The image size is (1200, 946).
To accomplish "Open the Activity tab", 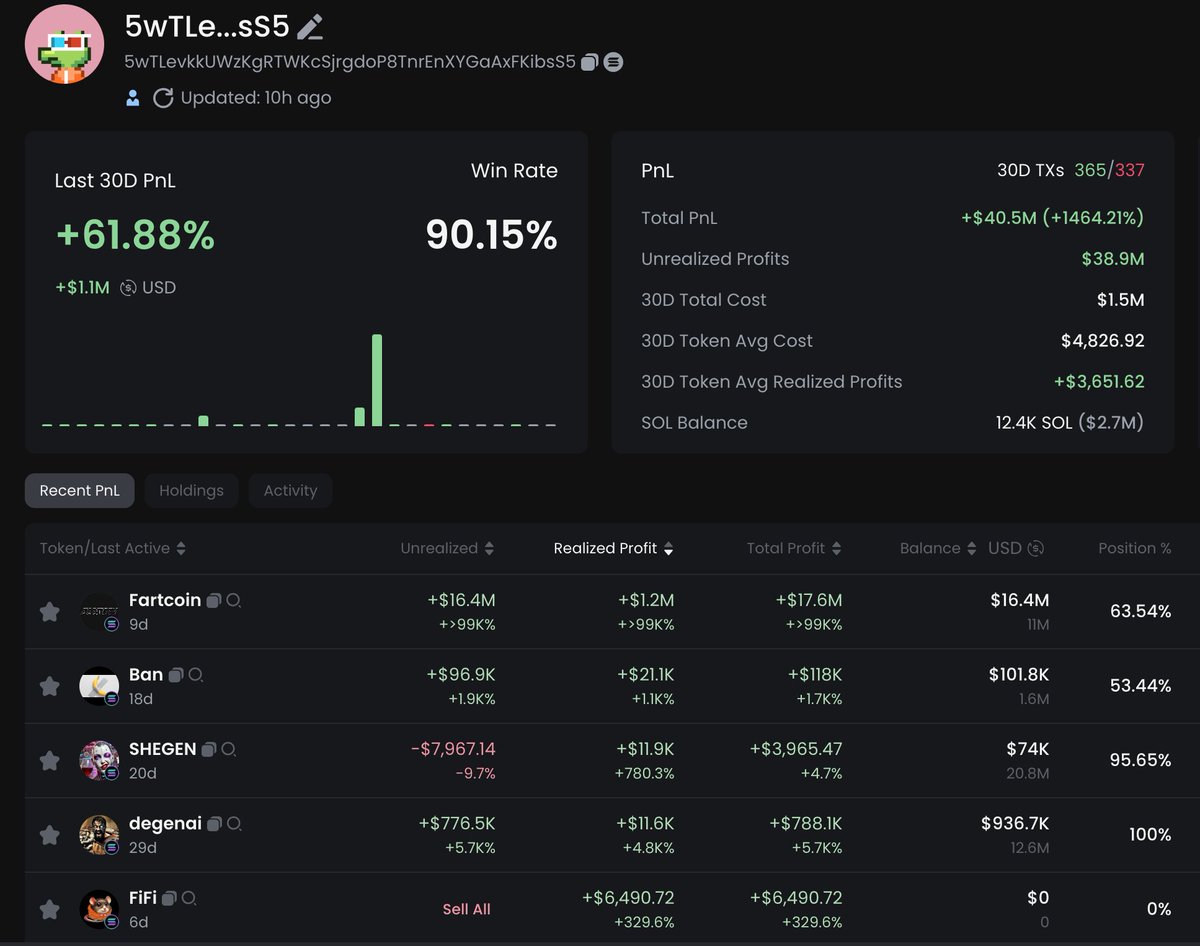I will coord(290,490).
